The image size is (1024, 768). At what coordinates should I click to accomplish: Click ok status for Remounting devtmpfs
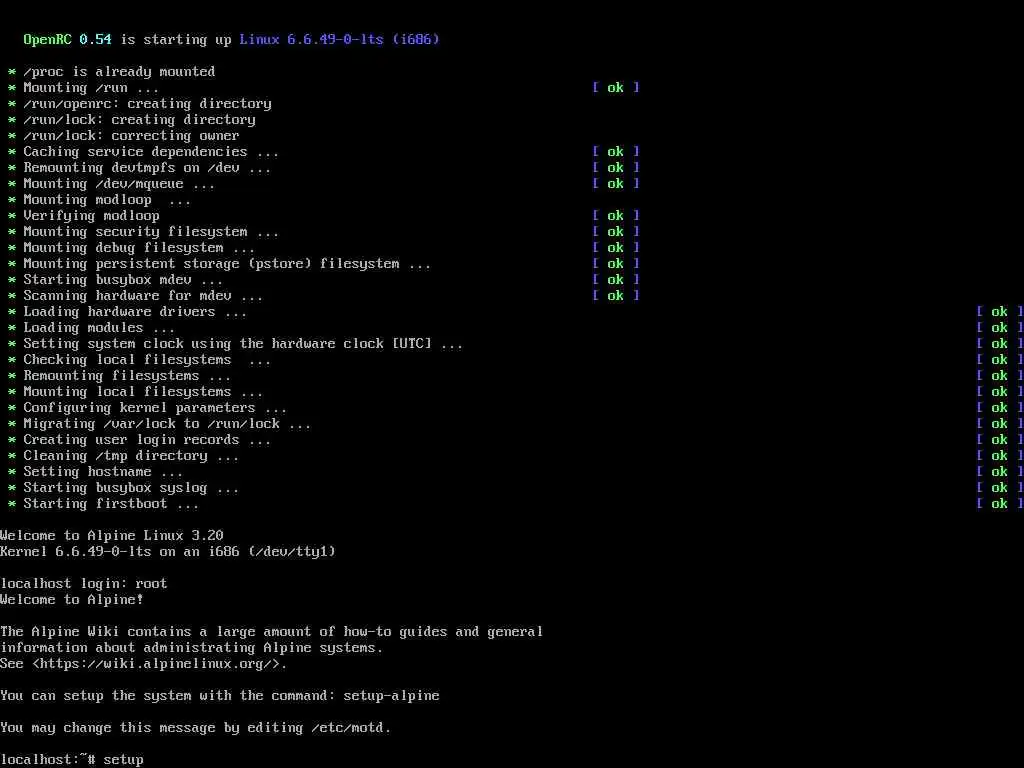(616, 168)
